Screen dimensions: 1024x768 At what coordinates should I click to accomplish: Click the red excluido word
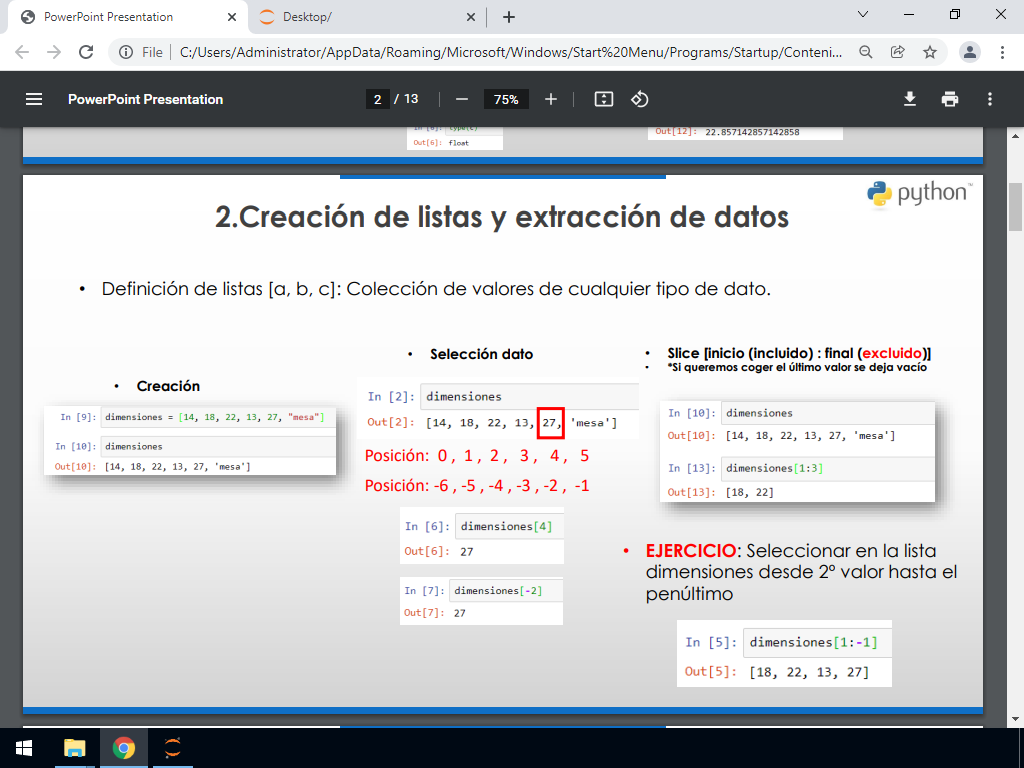pyautogui.click(x=892, y=353)
